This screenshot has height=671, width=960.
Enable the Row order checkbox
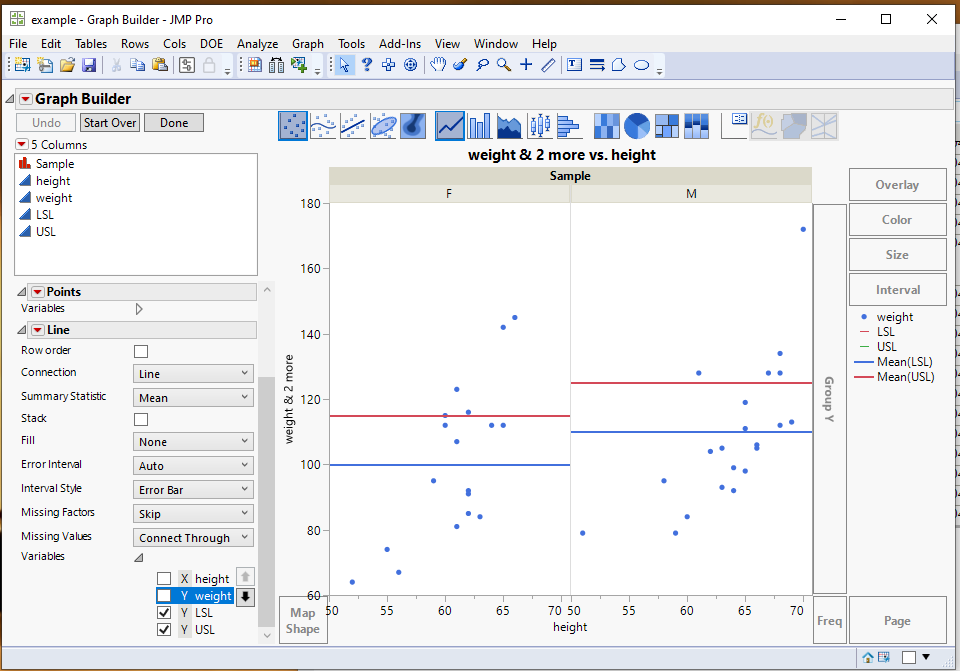[141, 351]
